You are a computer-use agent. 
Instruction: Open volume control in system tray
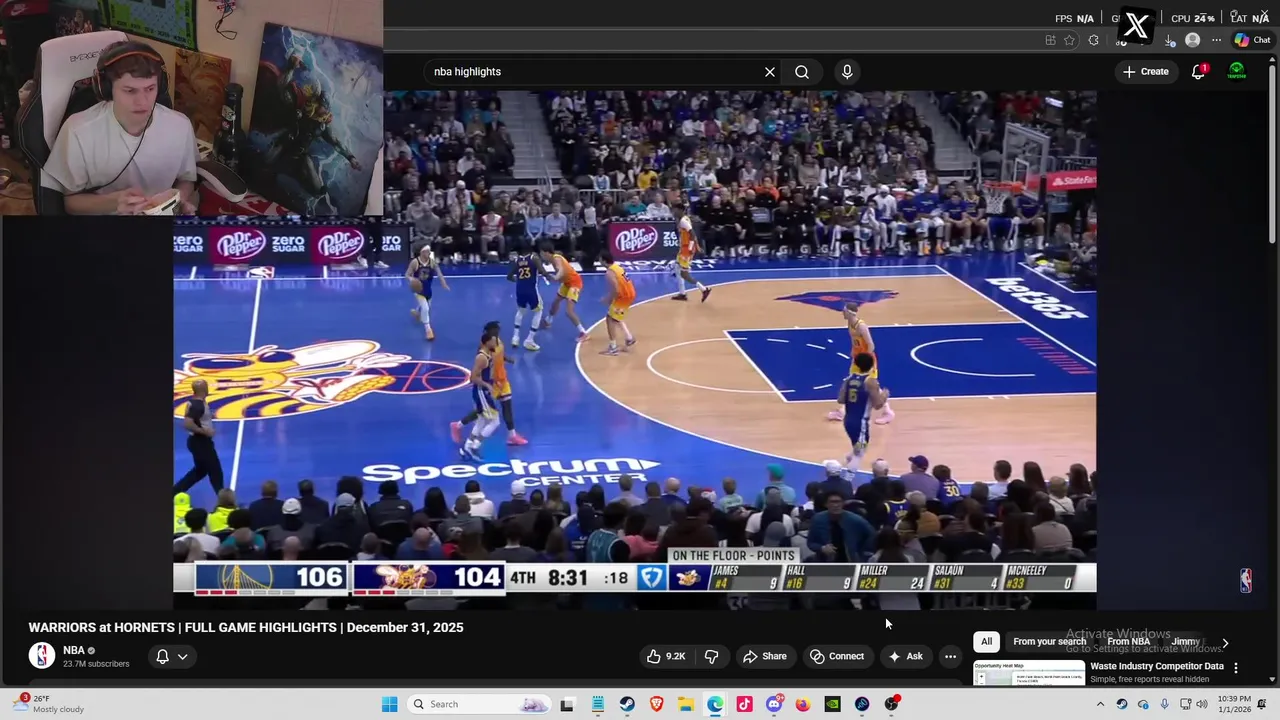tap(1203, 704)
